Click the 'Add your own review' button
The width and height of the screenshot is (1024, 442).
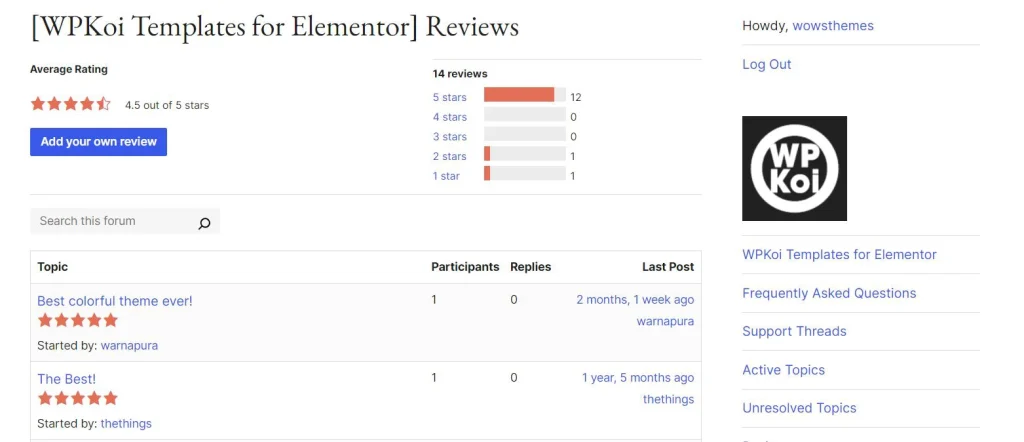[x=99, y=142]
